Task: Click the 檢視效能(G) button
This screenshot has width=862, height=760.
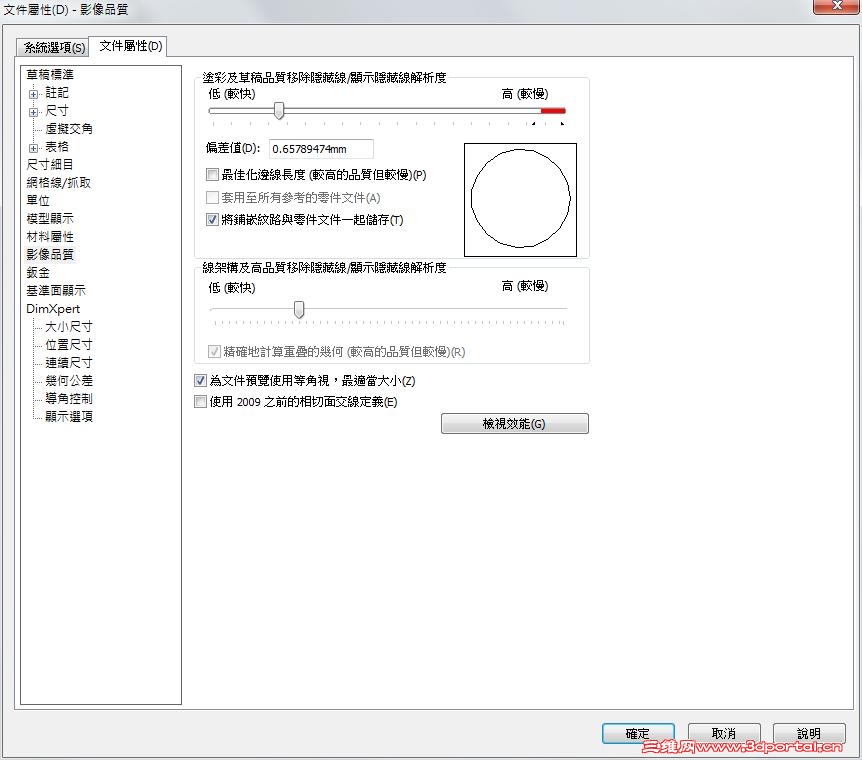Action: 515,423
